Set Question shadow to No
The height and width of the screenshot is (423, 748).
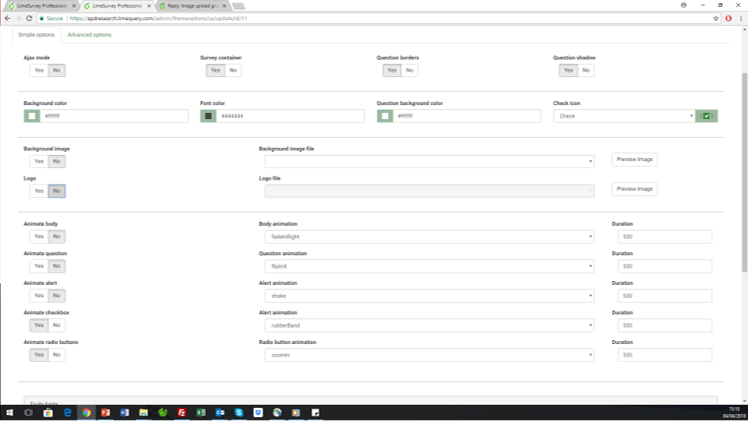(586, 70)
